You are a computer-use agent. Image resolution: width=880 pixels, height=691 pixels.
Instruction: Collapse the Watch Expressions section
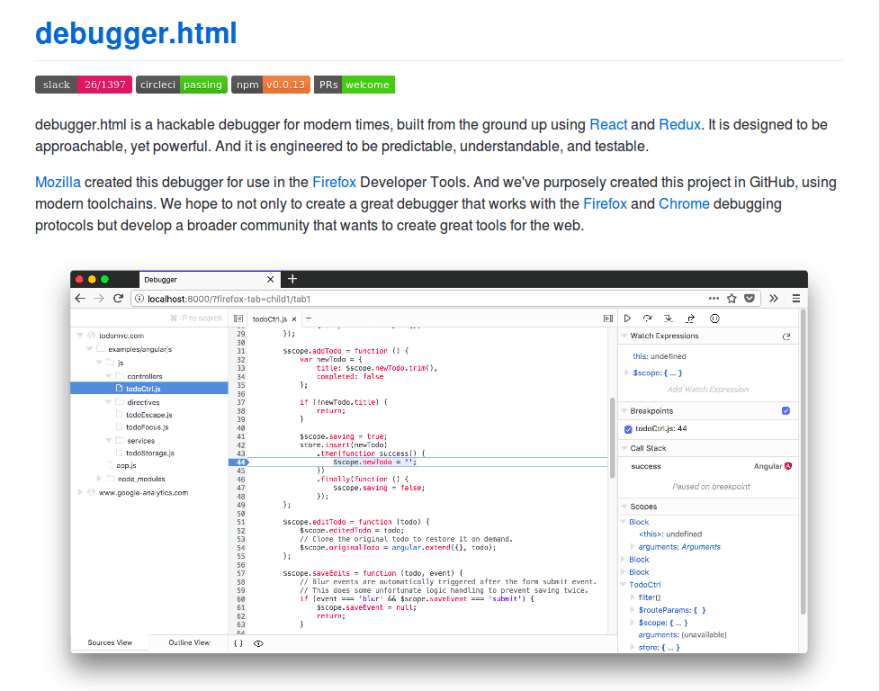[x=624, y=336]
